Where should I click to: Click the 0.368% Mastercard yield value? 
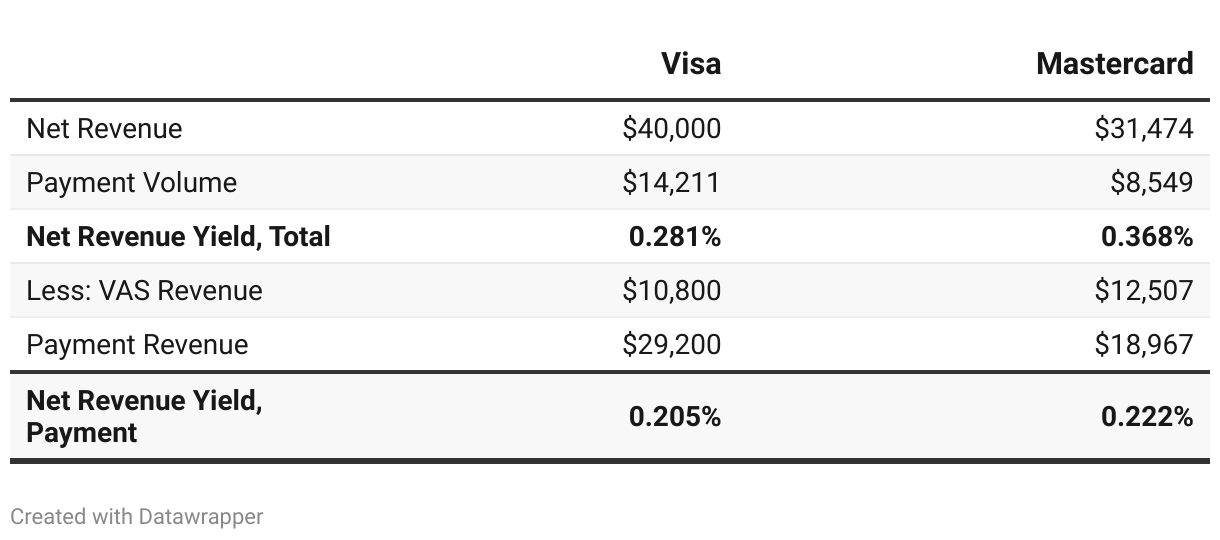(1147, 237)
